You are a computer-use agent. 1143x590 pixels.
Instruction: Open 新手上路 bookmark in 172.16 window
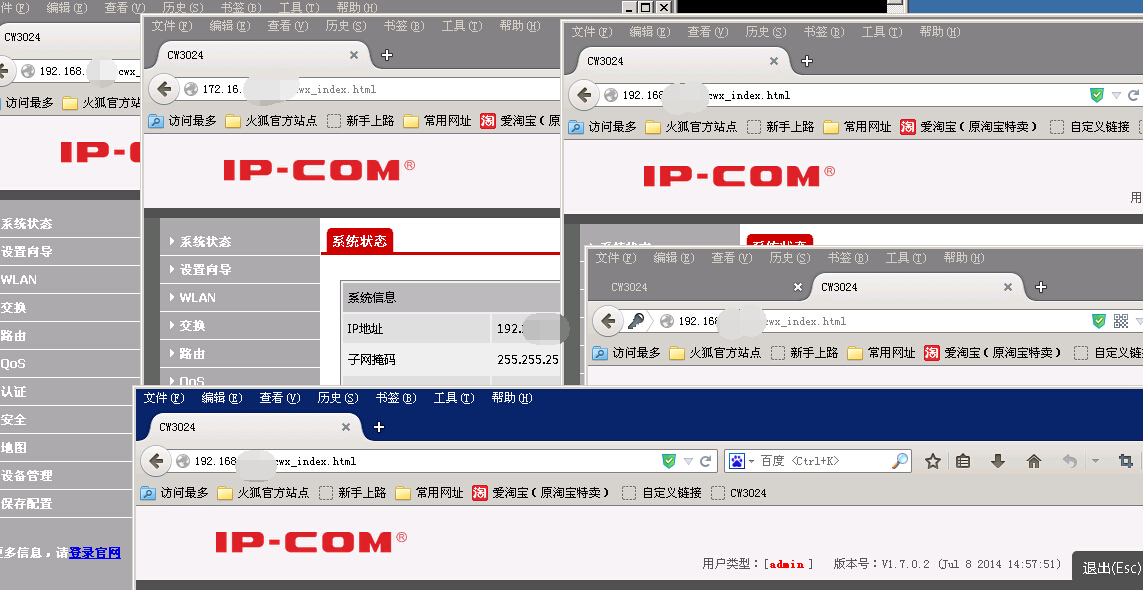coord(360,120)
